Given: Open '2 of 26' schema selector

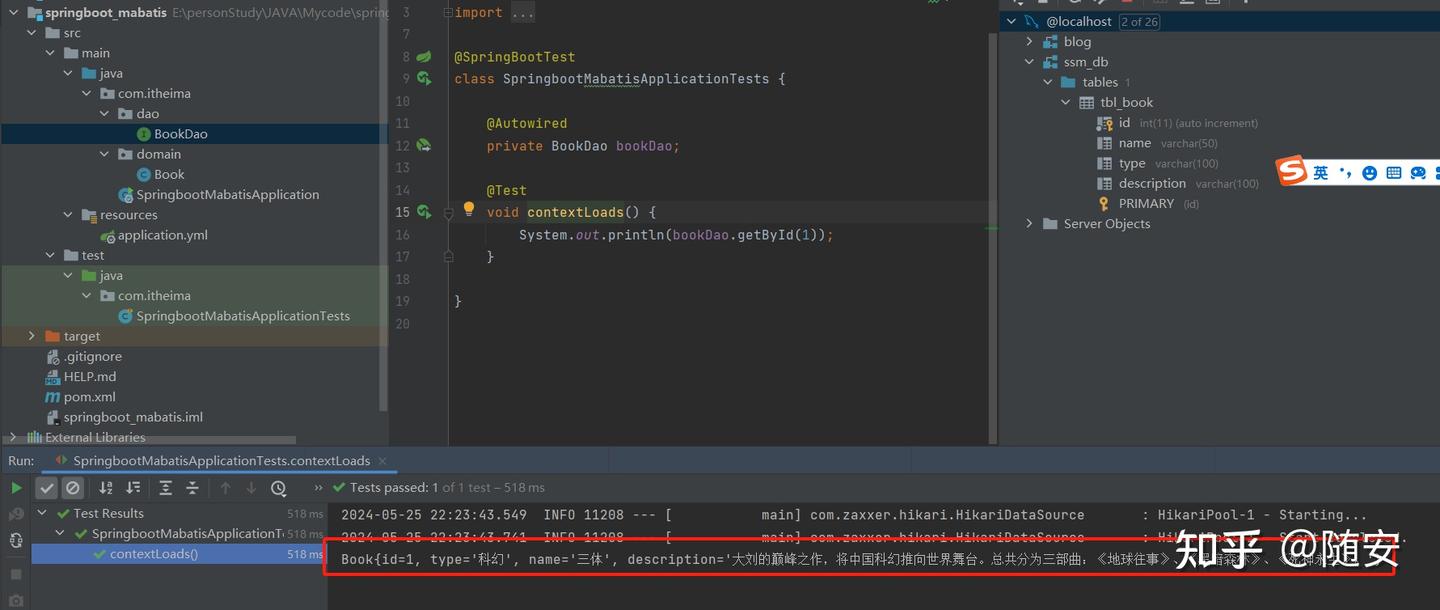Looking at the screenshot, I should pos(1139,22).
